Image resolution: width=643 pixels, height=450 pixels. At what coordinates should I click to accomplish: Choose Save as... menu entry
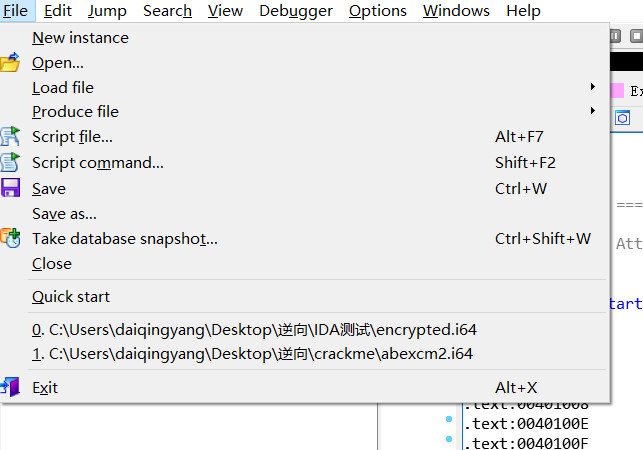[x=64, y=214]
